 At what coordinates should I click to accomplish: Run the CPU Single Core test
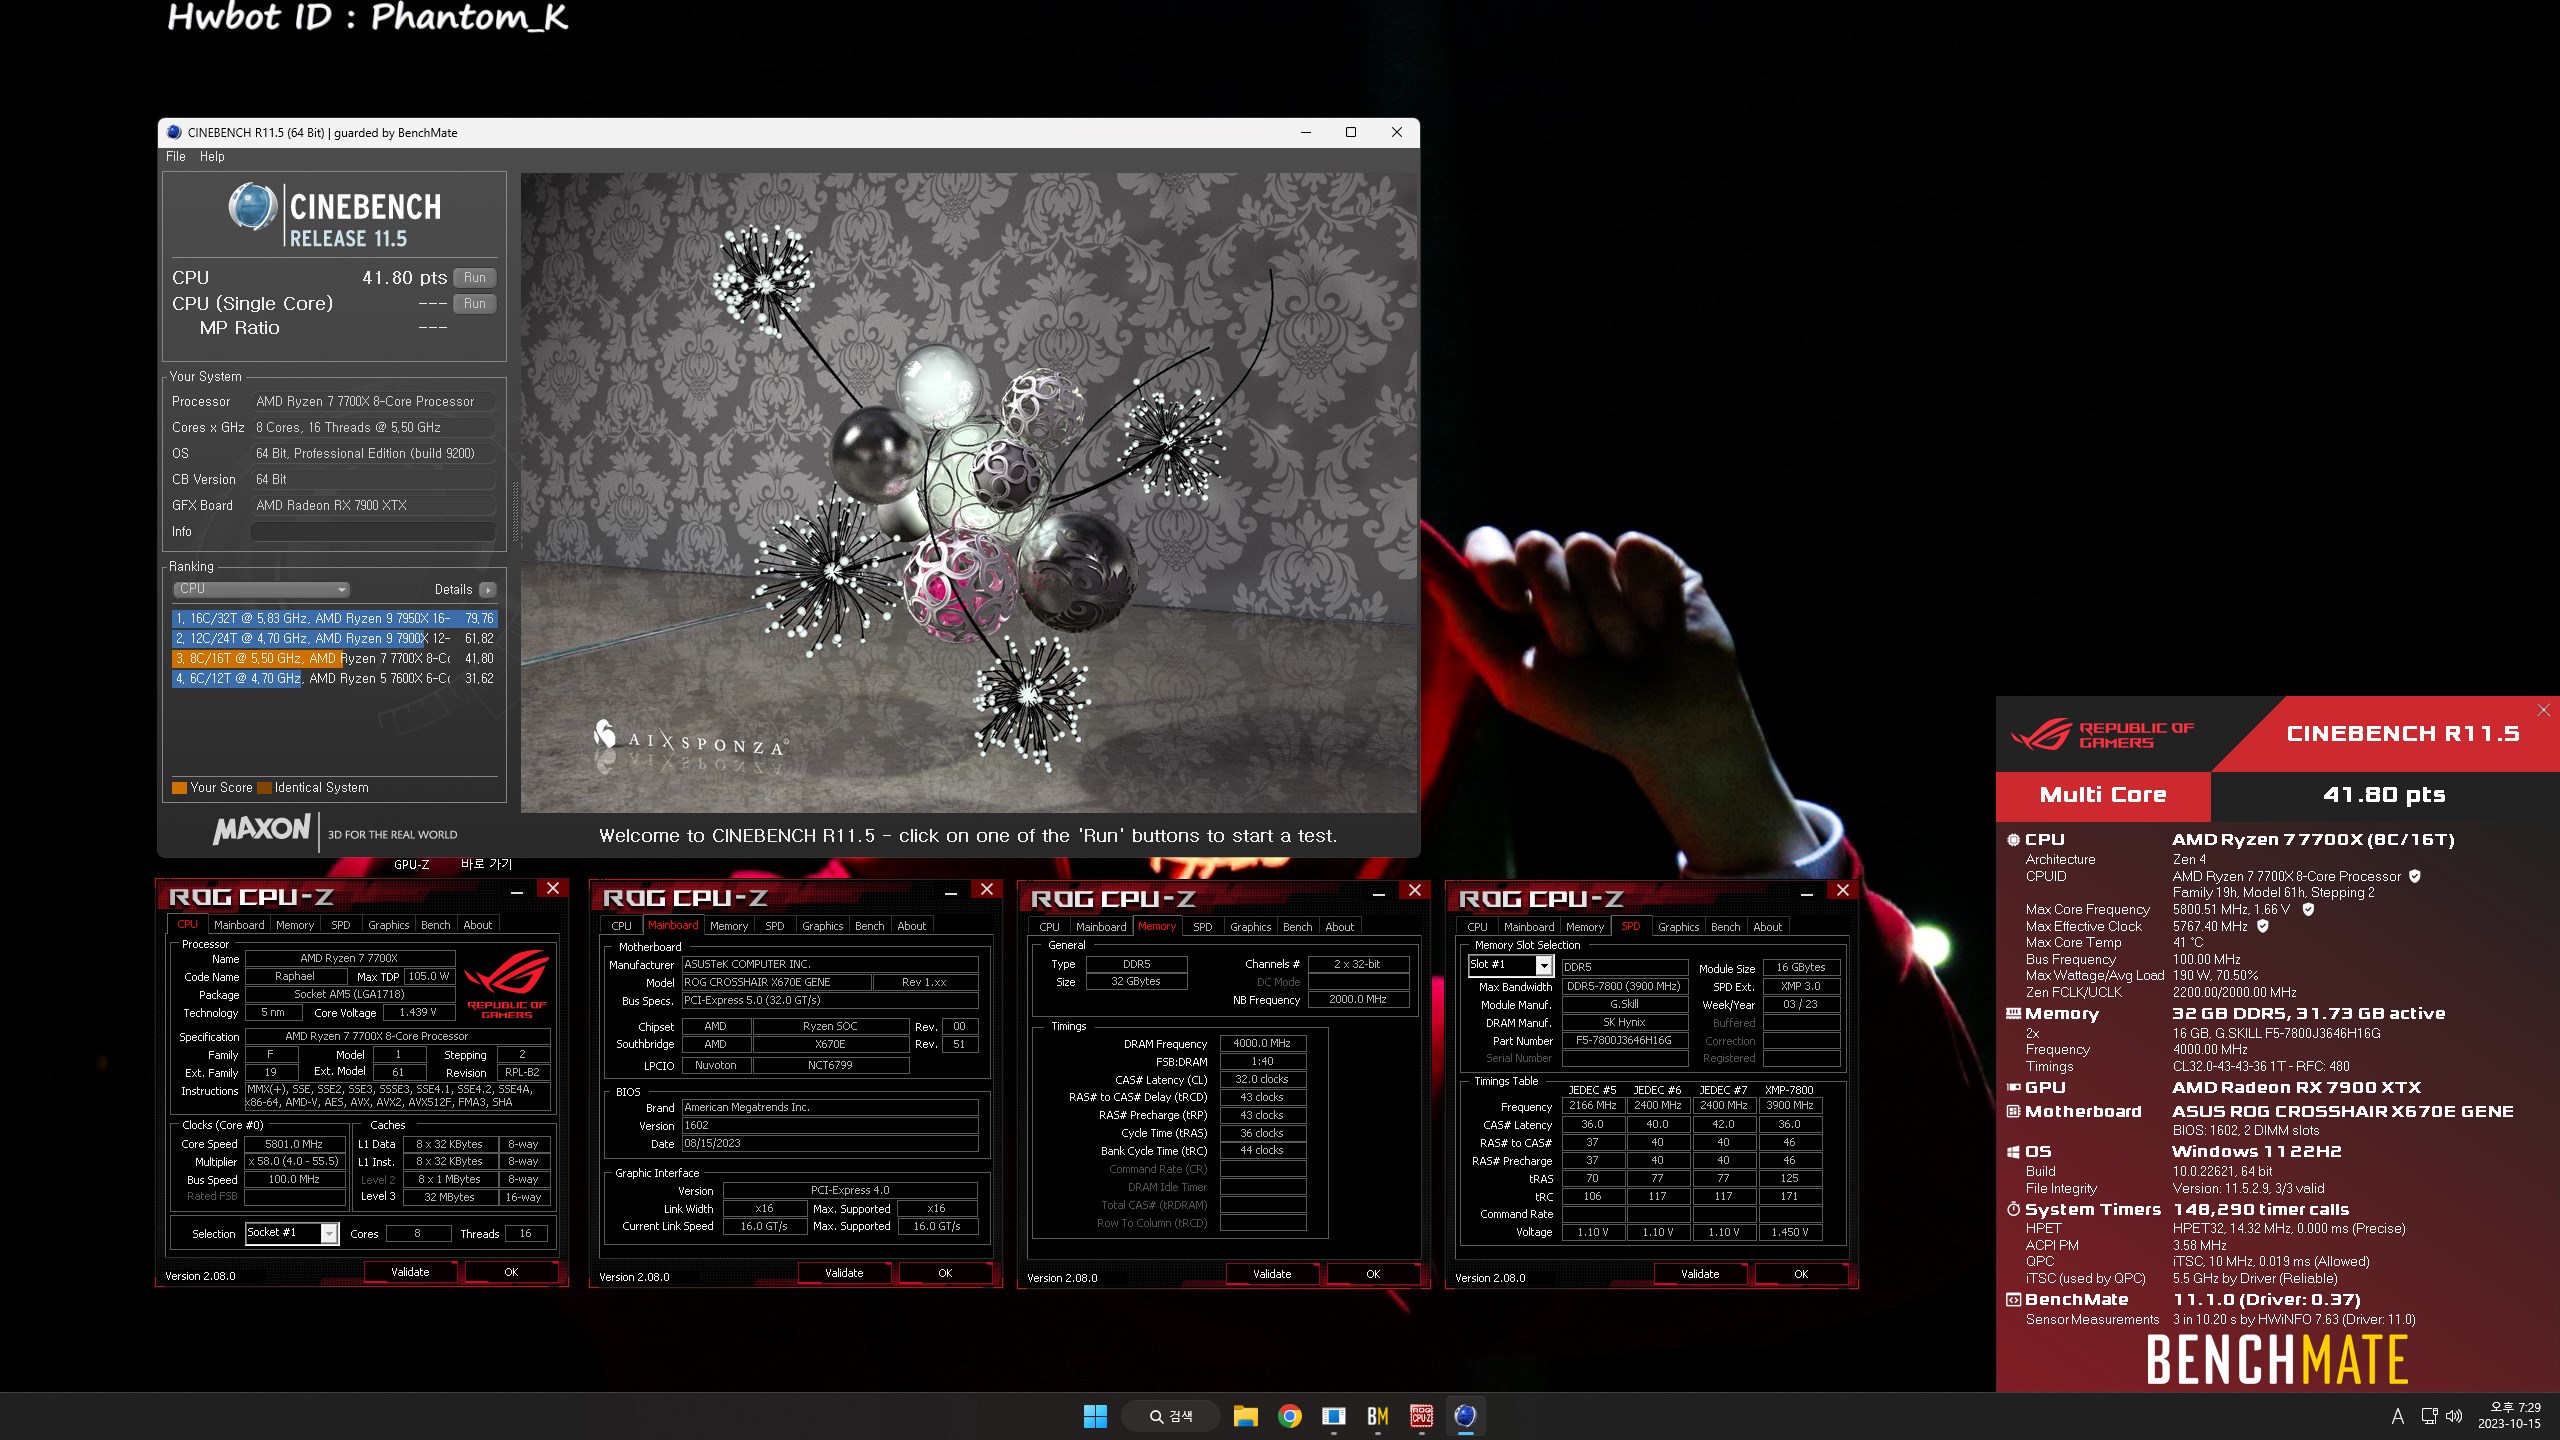pyautogui.click(x=475, y=303)
